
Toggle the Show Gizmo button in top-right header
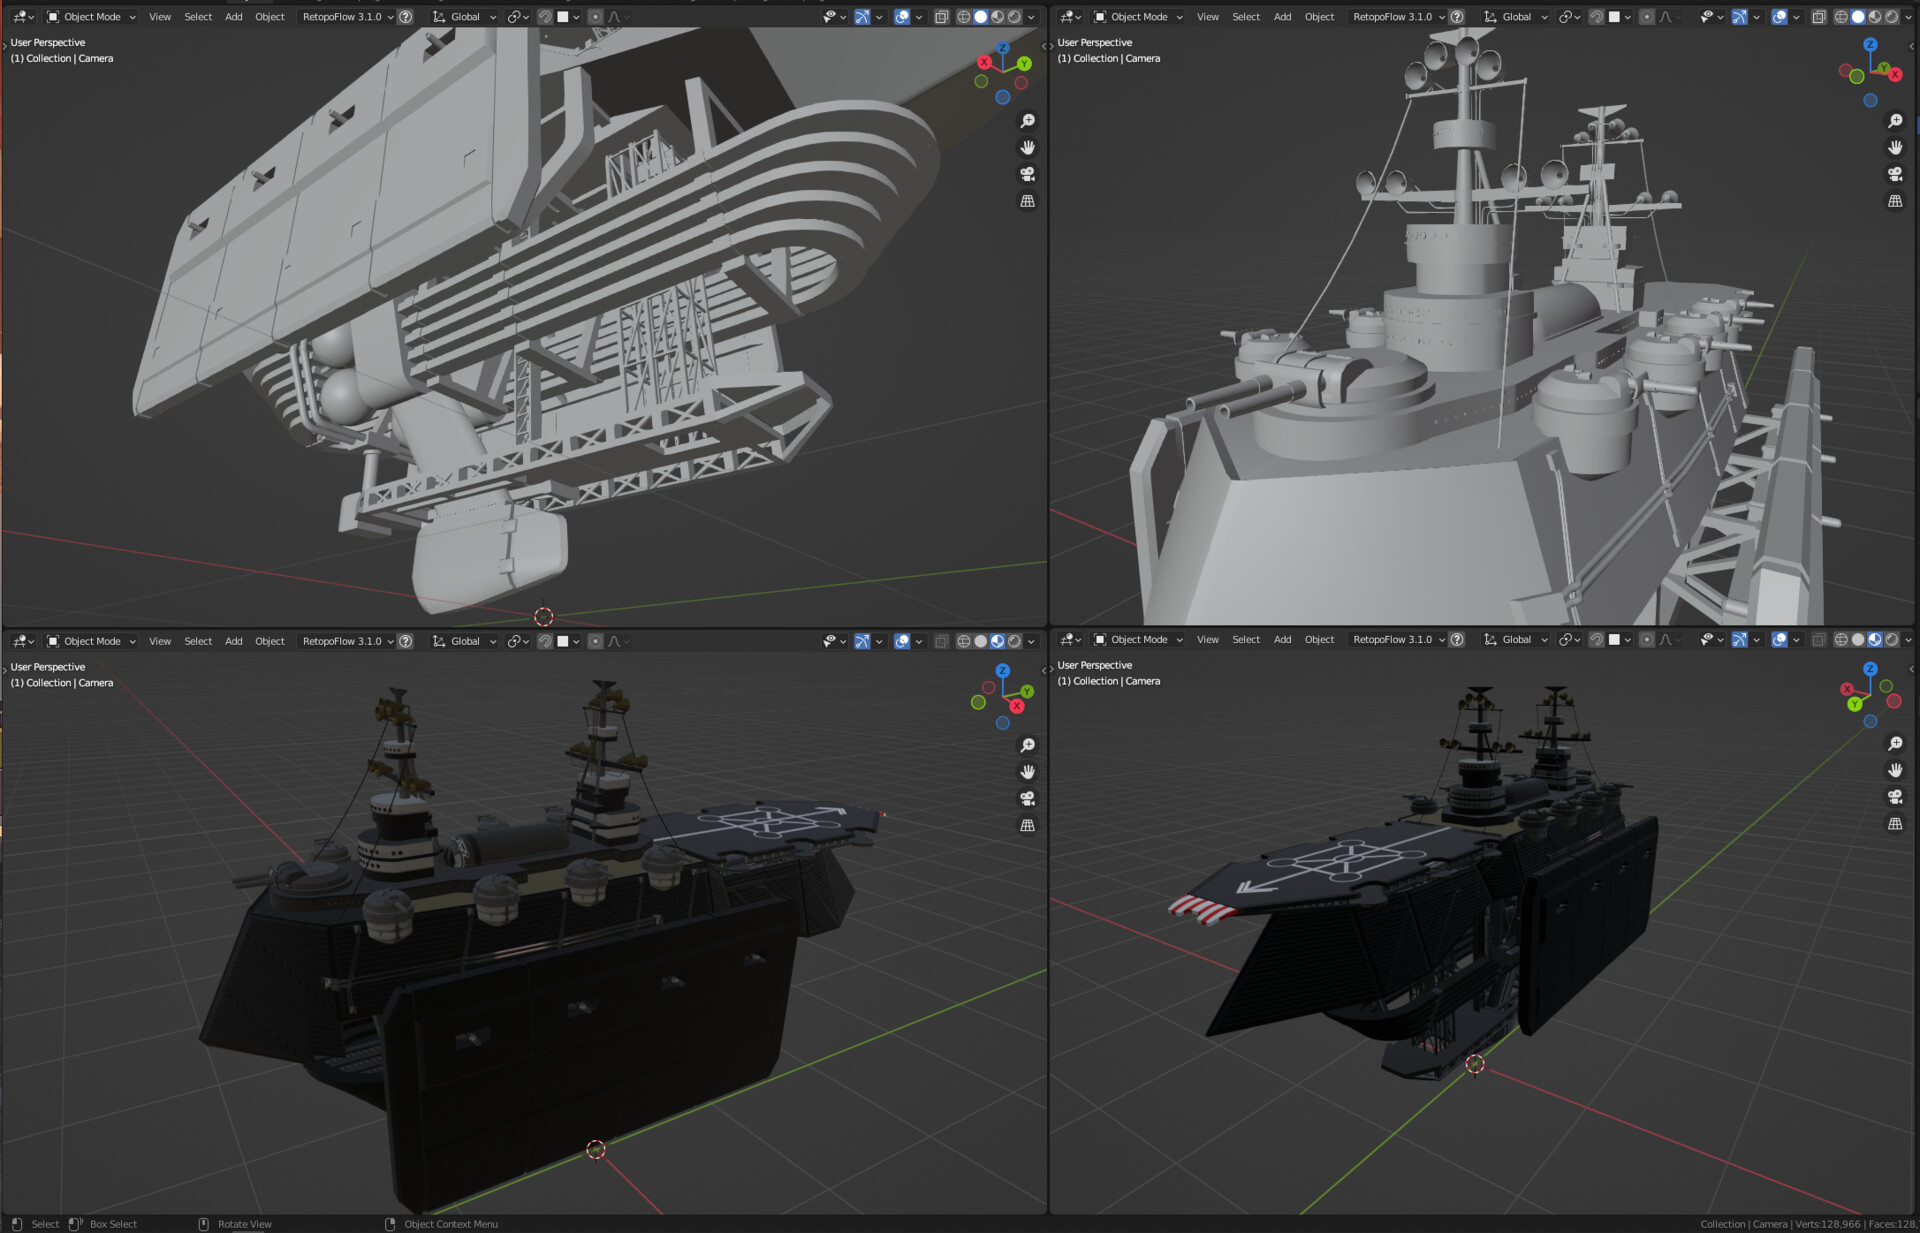point(1738,16)
